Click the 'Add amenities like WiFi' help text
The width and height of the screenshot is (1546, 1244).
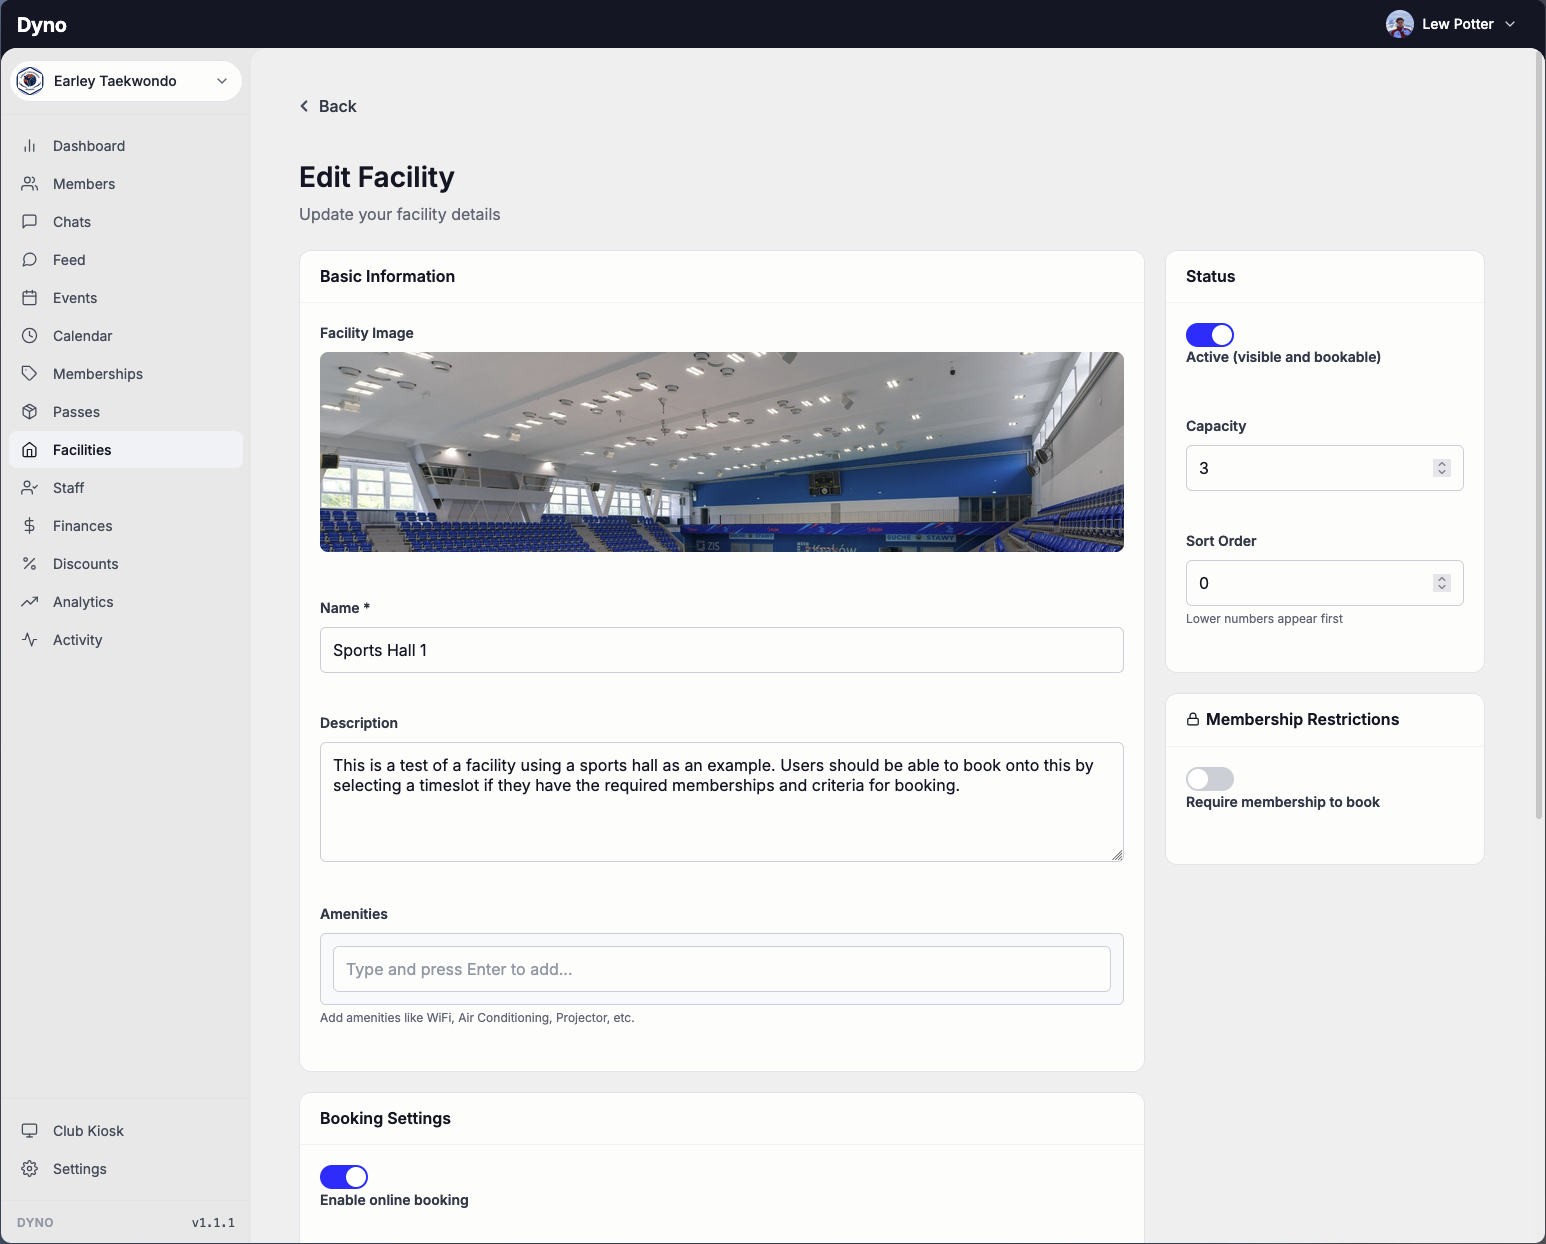477,1018
